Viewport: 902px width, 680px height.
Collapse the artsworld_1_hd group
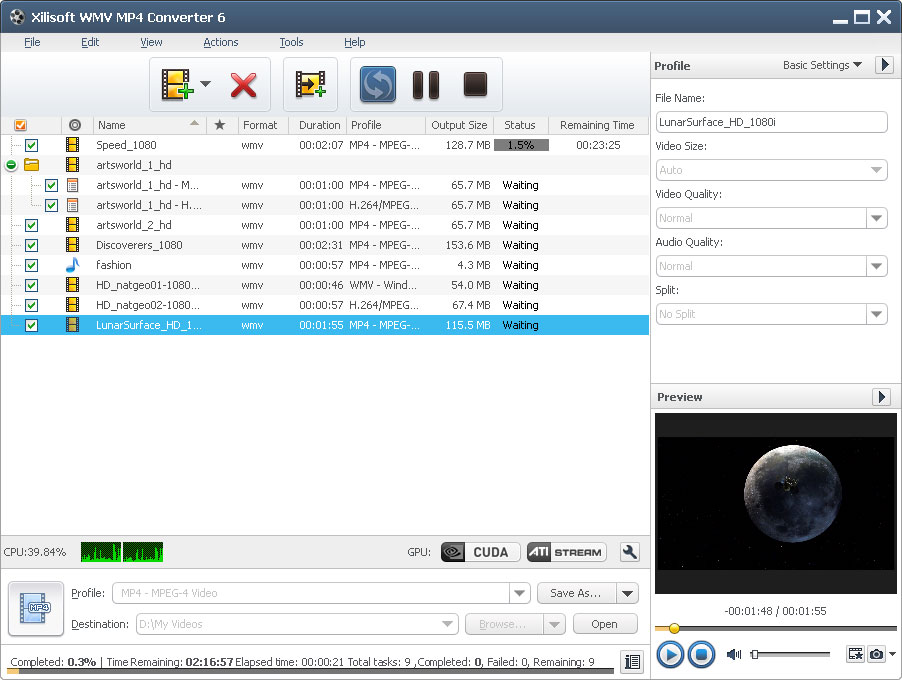(11, 165)
